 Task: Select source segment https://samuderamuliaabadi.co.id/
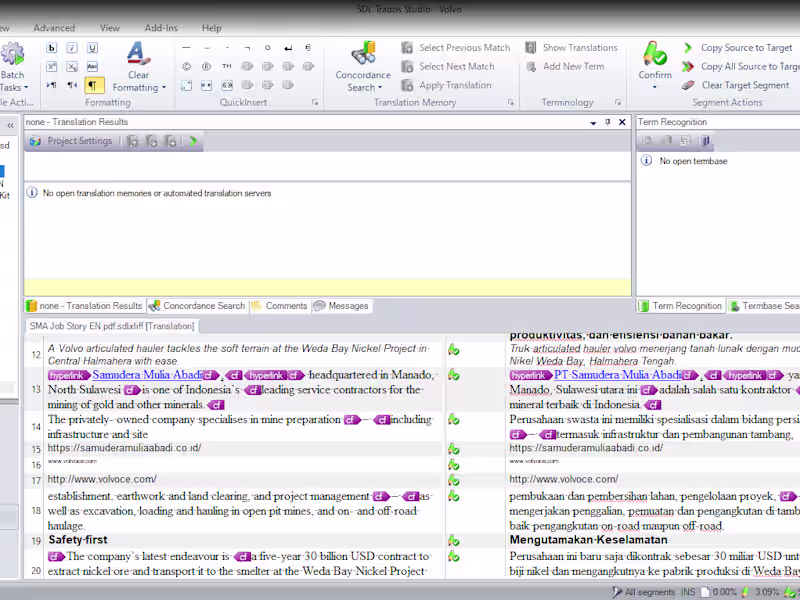coord(124,448)
